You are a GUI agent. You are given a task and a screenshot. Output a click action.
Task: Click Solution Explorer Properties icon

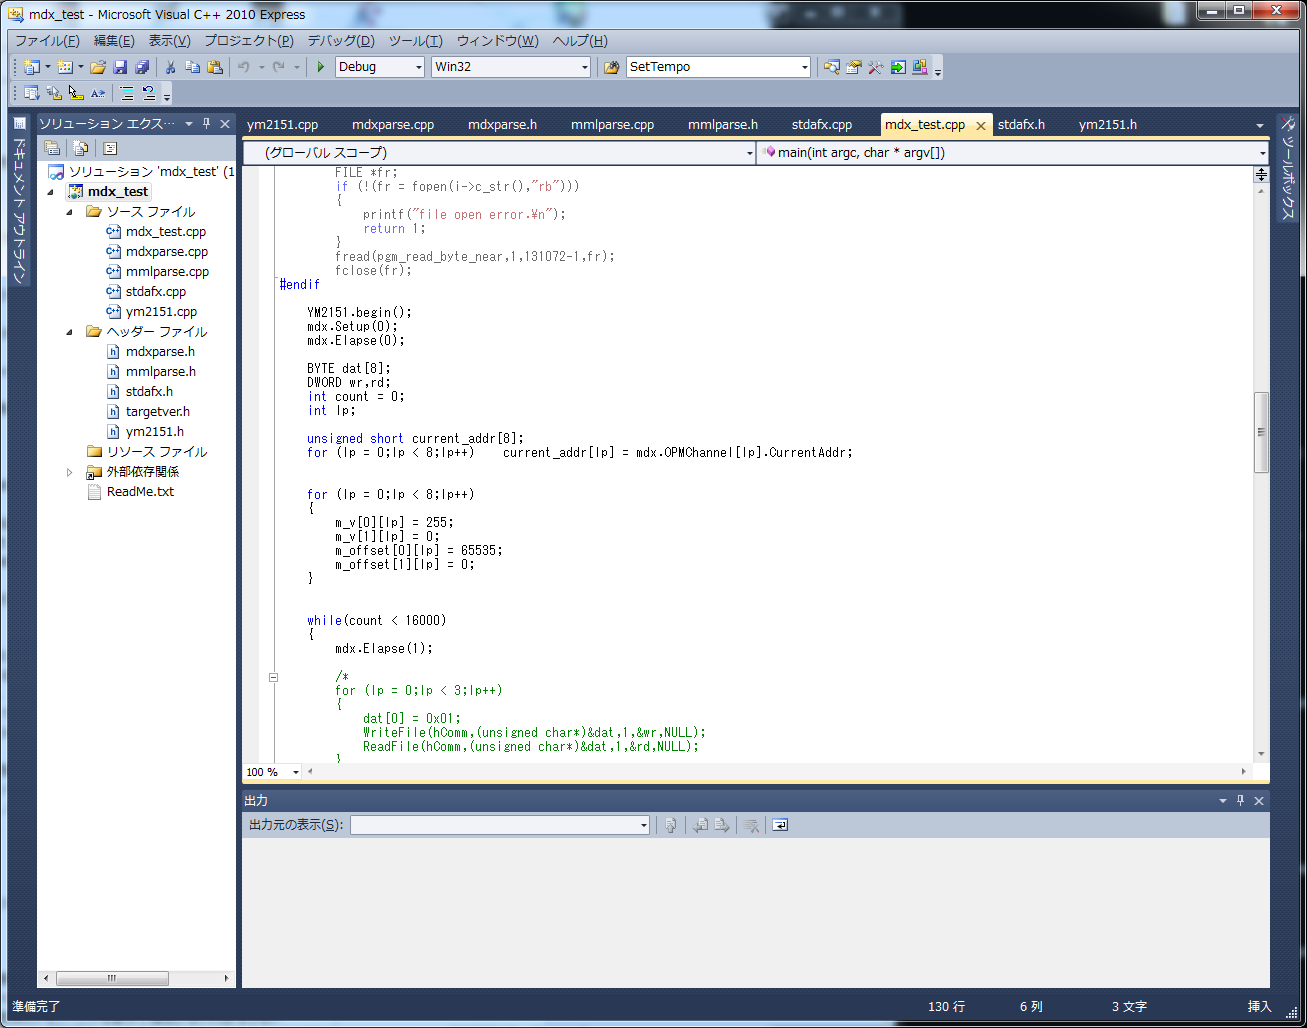click(52, 148)
